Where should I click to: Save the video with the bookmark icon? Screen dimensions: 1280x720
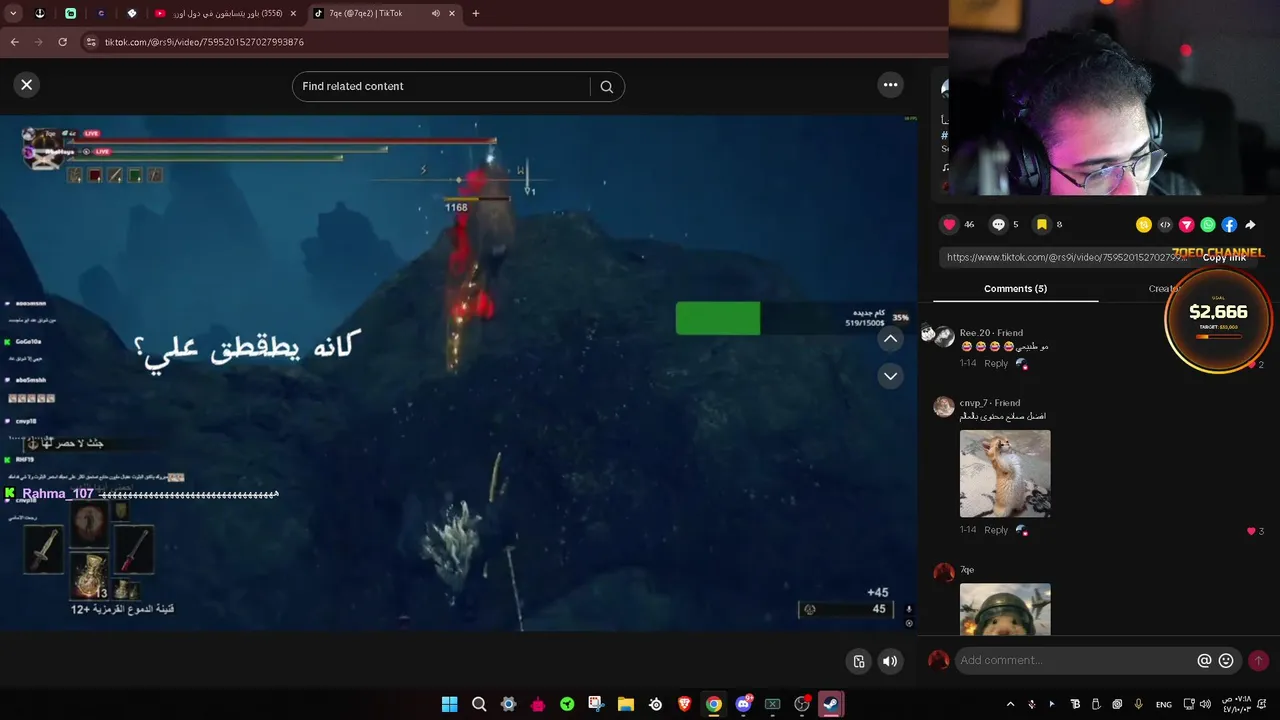click(x=1041, y=225)
